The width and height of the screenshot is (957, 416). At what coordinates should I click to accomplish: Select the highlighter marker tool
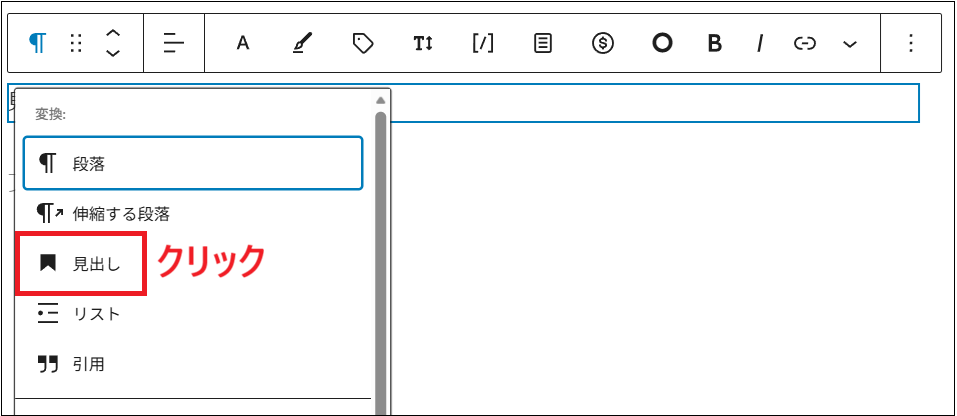tap(302, 43)
